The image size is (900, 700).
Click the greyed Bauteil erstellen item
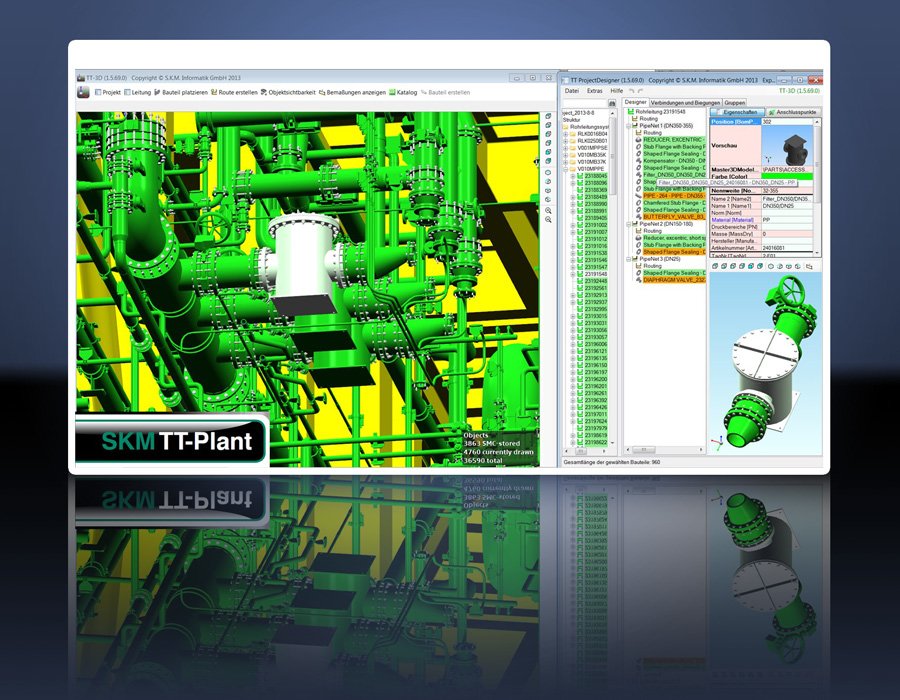(x=445, y=92)
